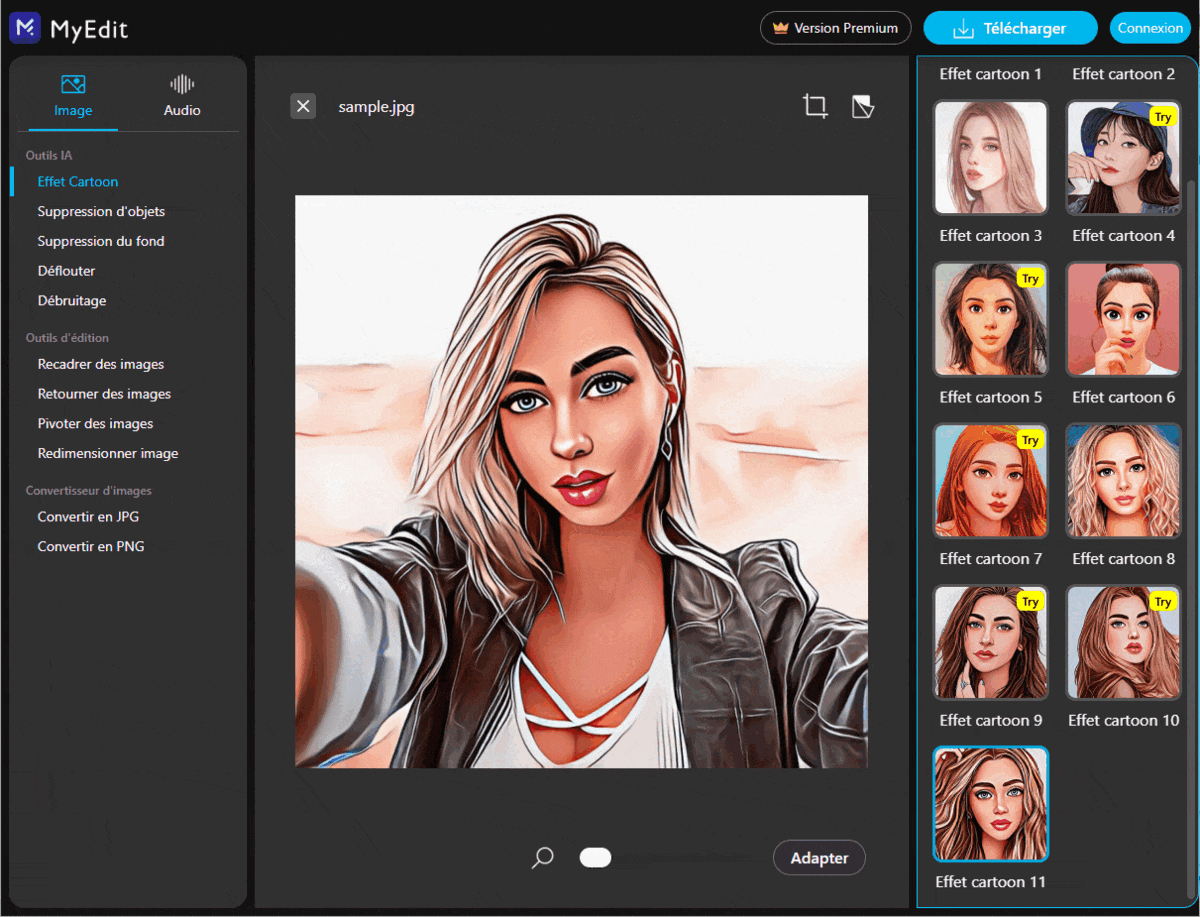Adjust the zoom slider handle
The image size is (1200, 917).
(595, 857)
